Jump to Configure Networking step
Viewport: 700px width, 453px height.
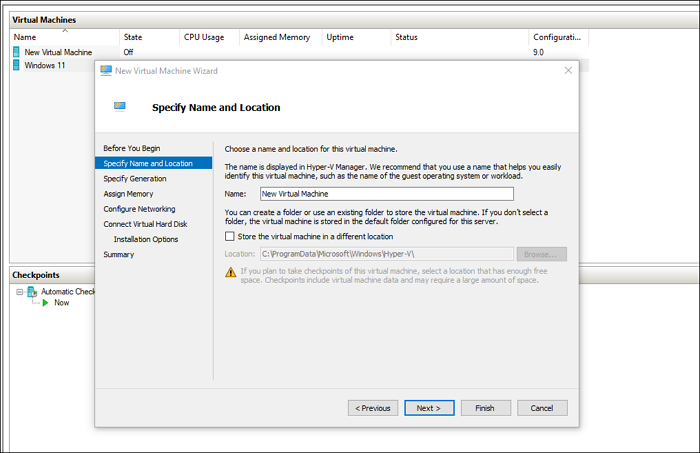point(139,209)
